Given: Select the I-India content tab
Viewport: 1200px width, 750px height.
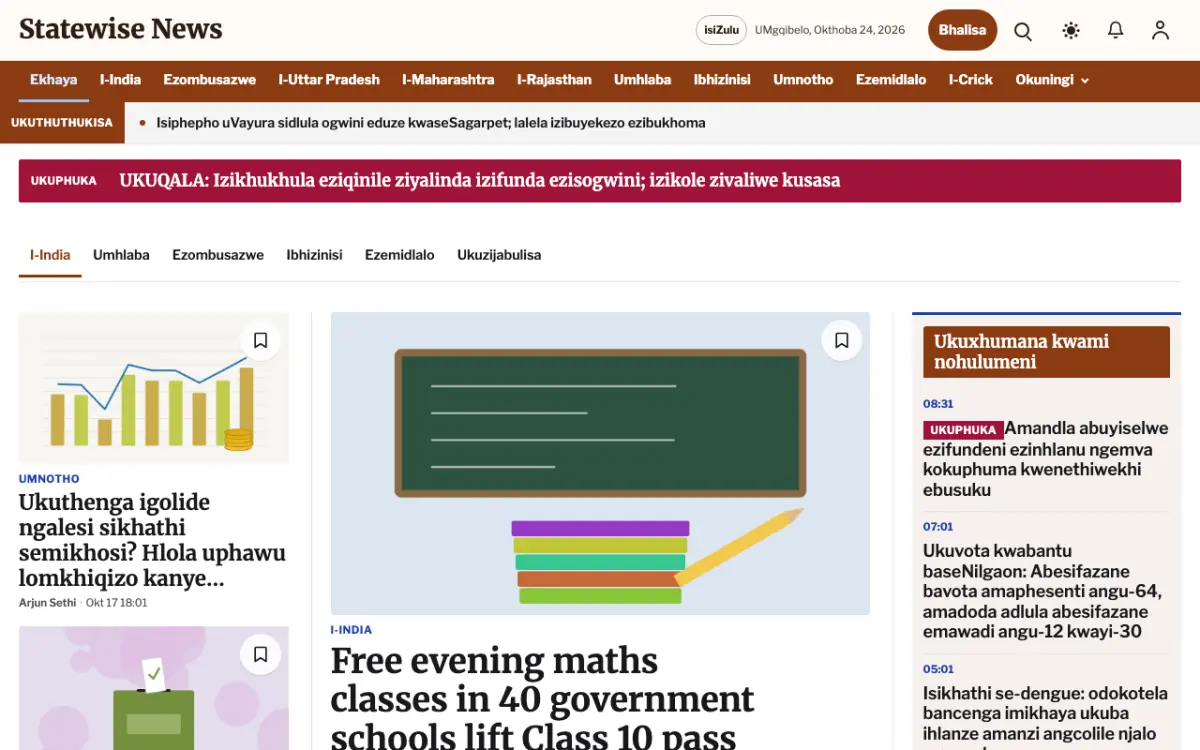Looking at the screenshot, I should point(50,255).
